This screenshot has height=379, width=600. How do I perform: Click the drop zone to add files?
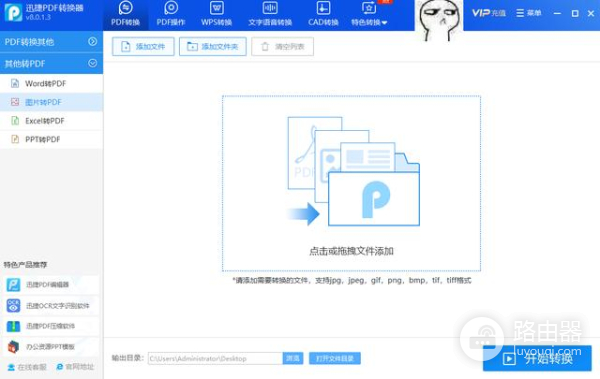click(x=351, y=183)
